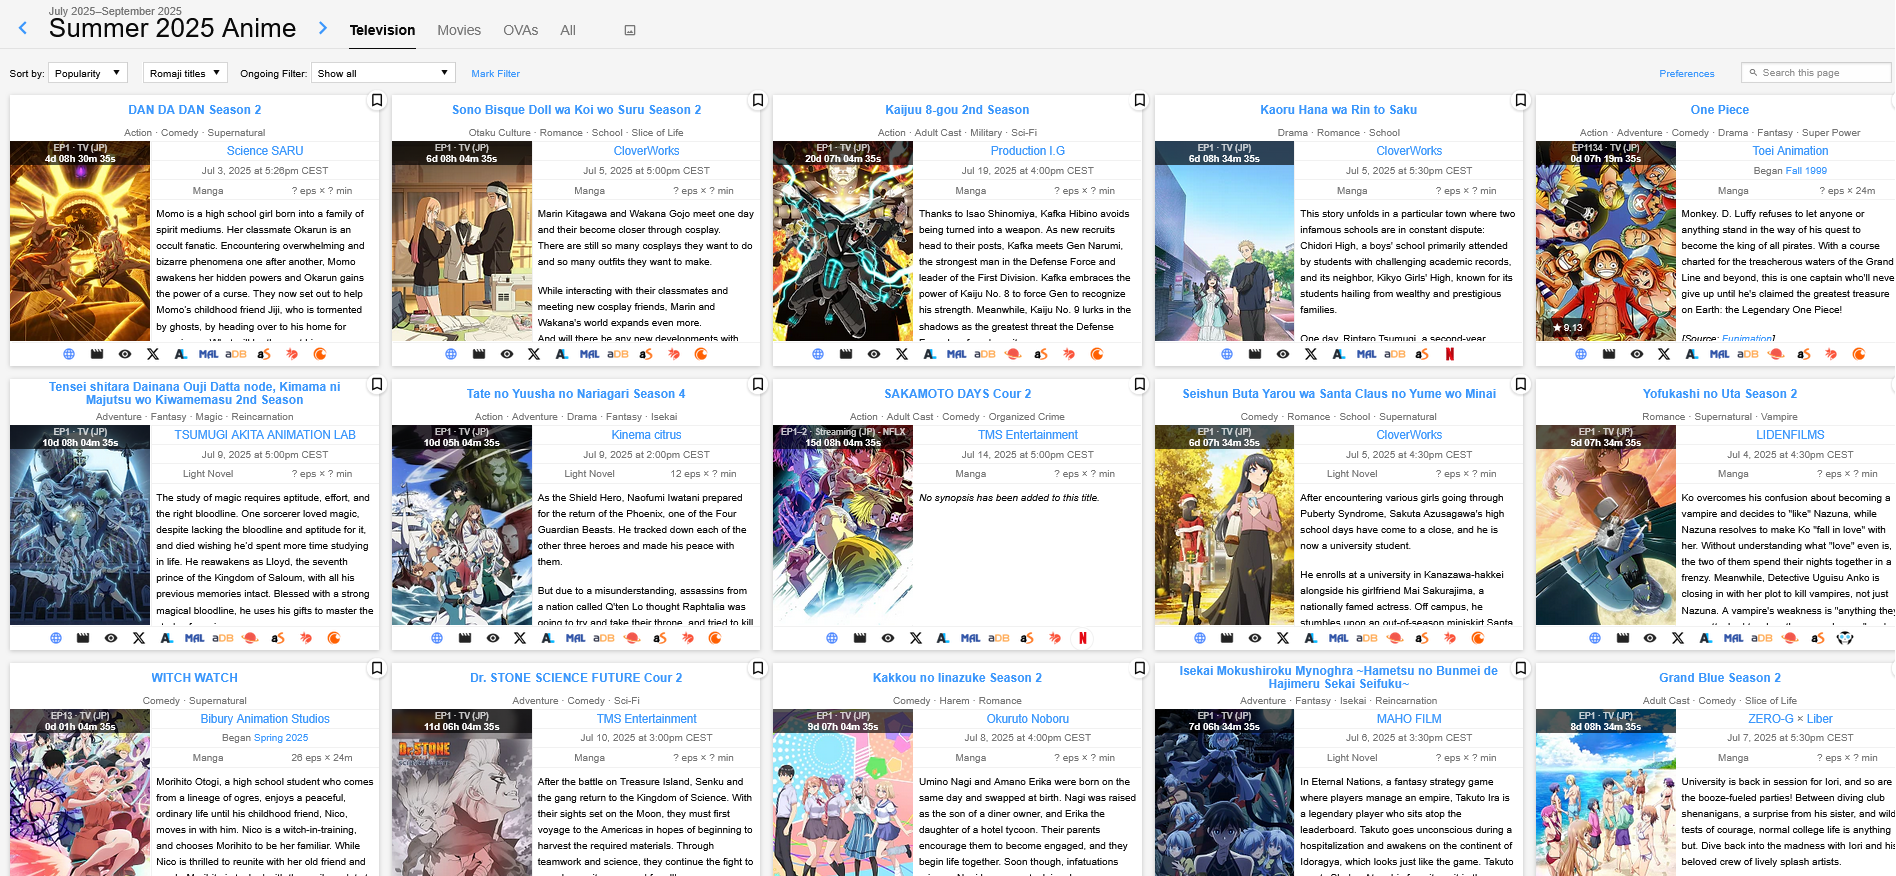Click the Summer 2025 Anime heading
The image size is (1896, 876).
[172, 28]
